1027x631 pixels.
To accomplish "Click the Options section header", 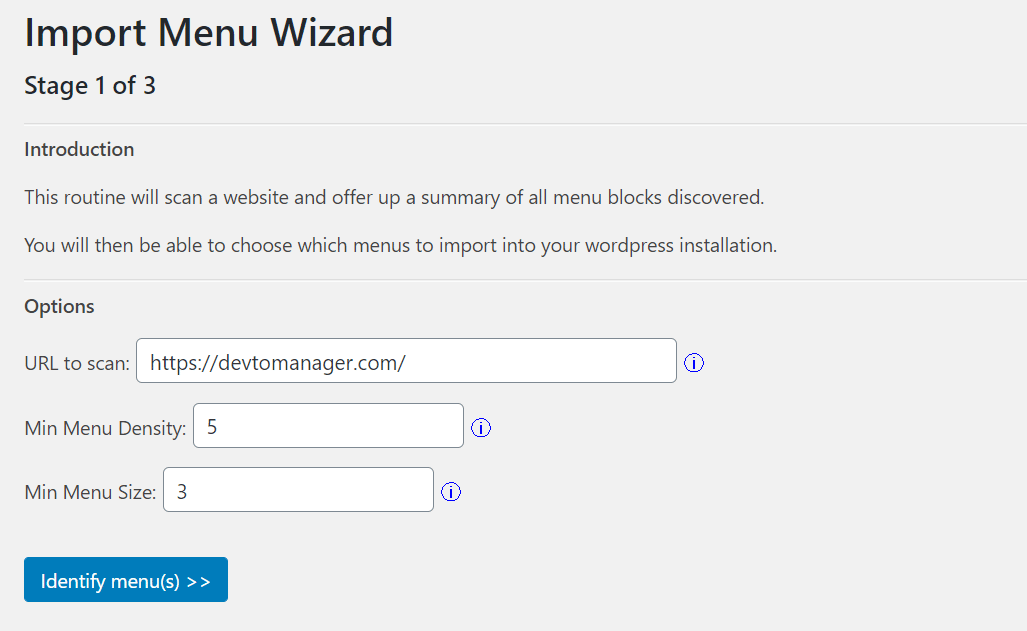I will [59, 306].
